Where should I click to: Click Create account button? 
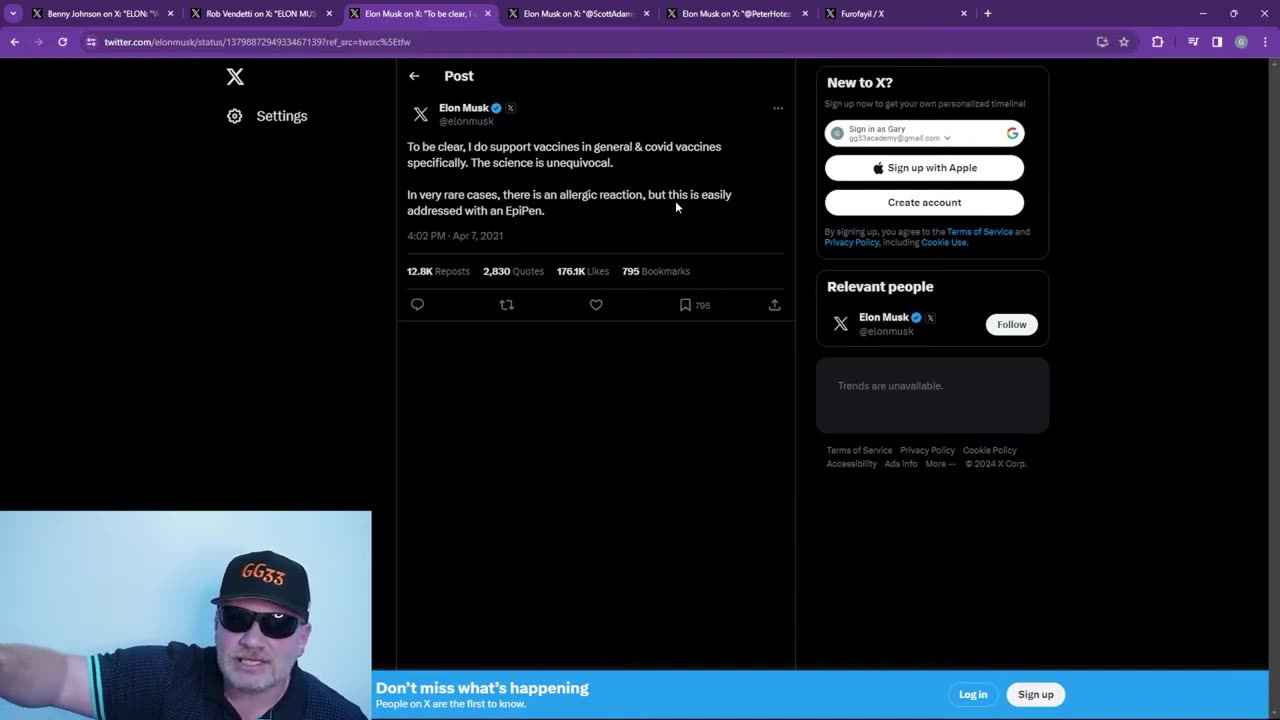tap(924, 202)
